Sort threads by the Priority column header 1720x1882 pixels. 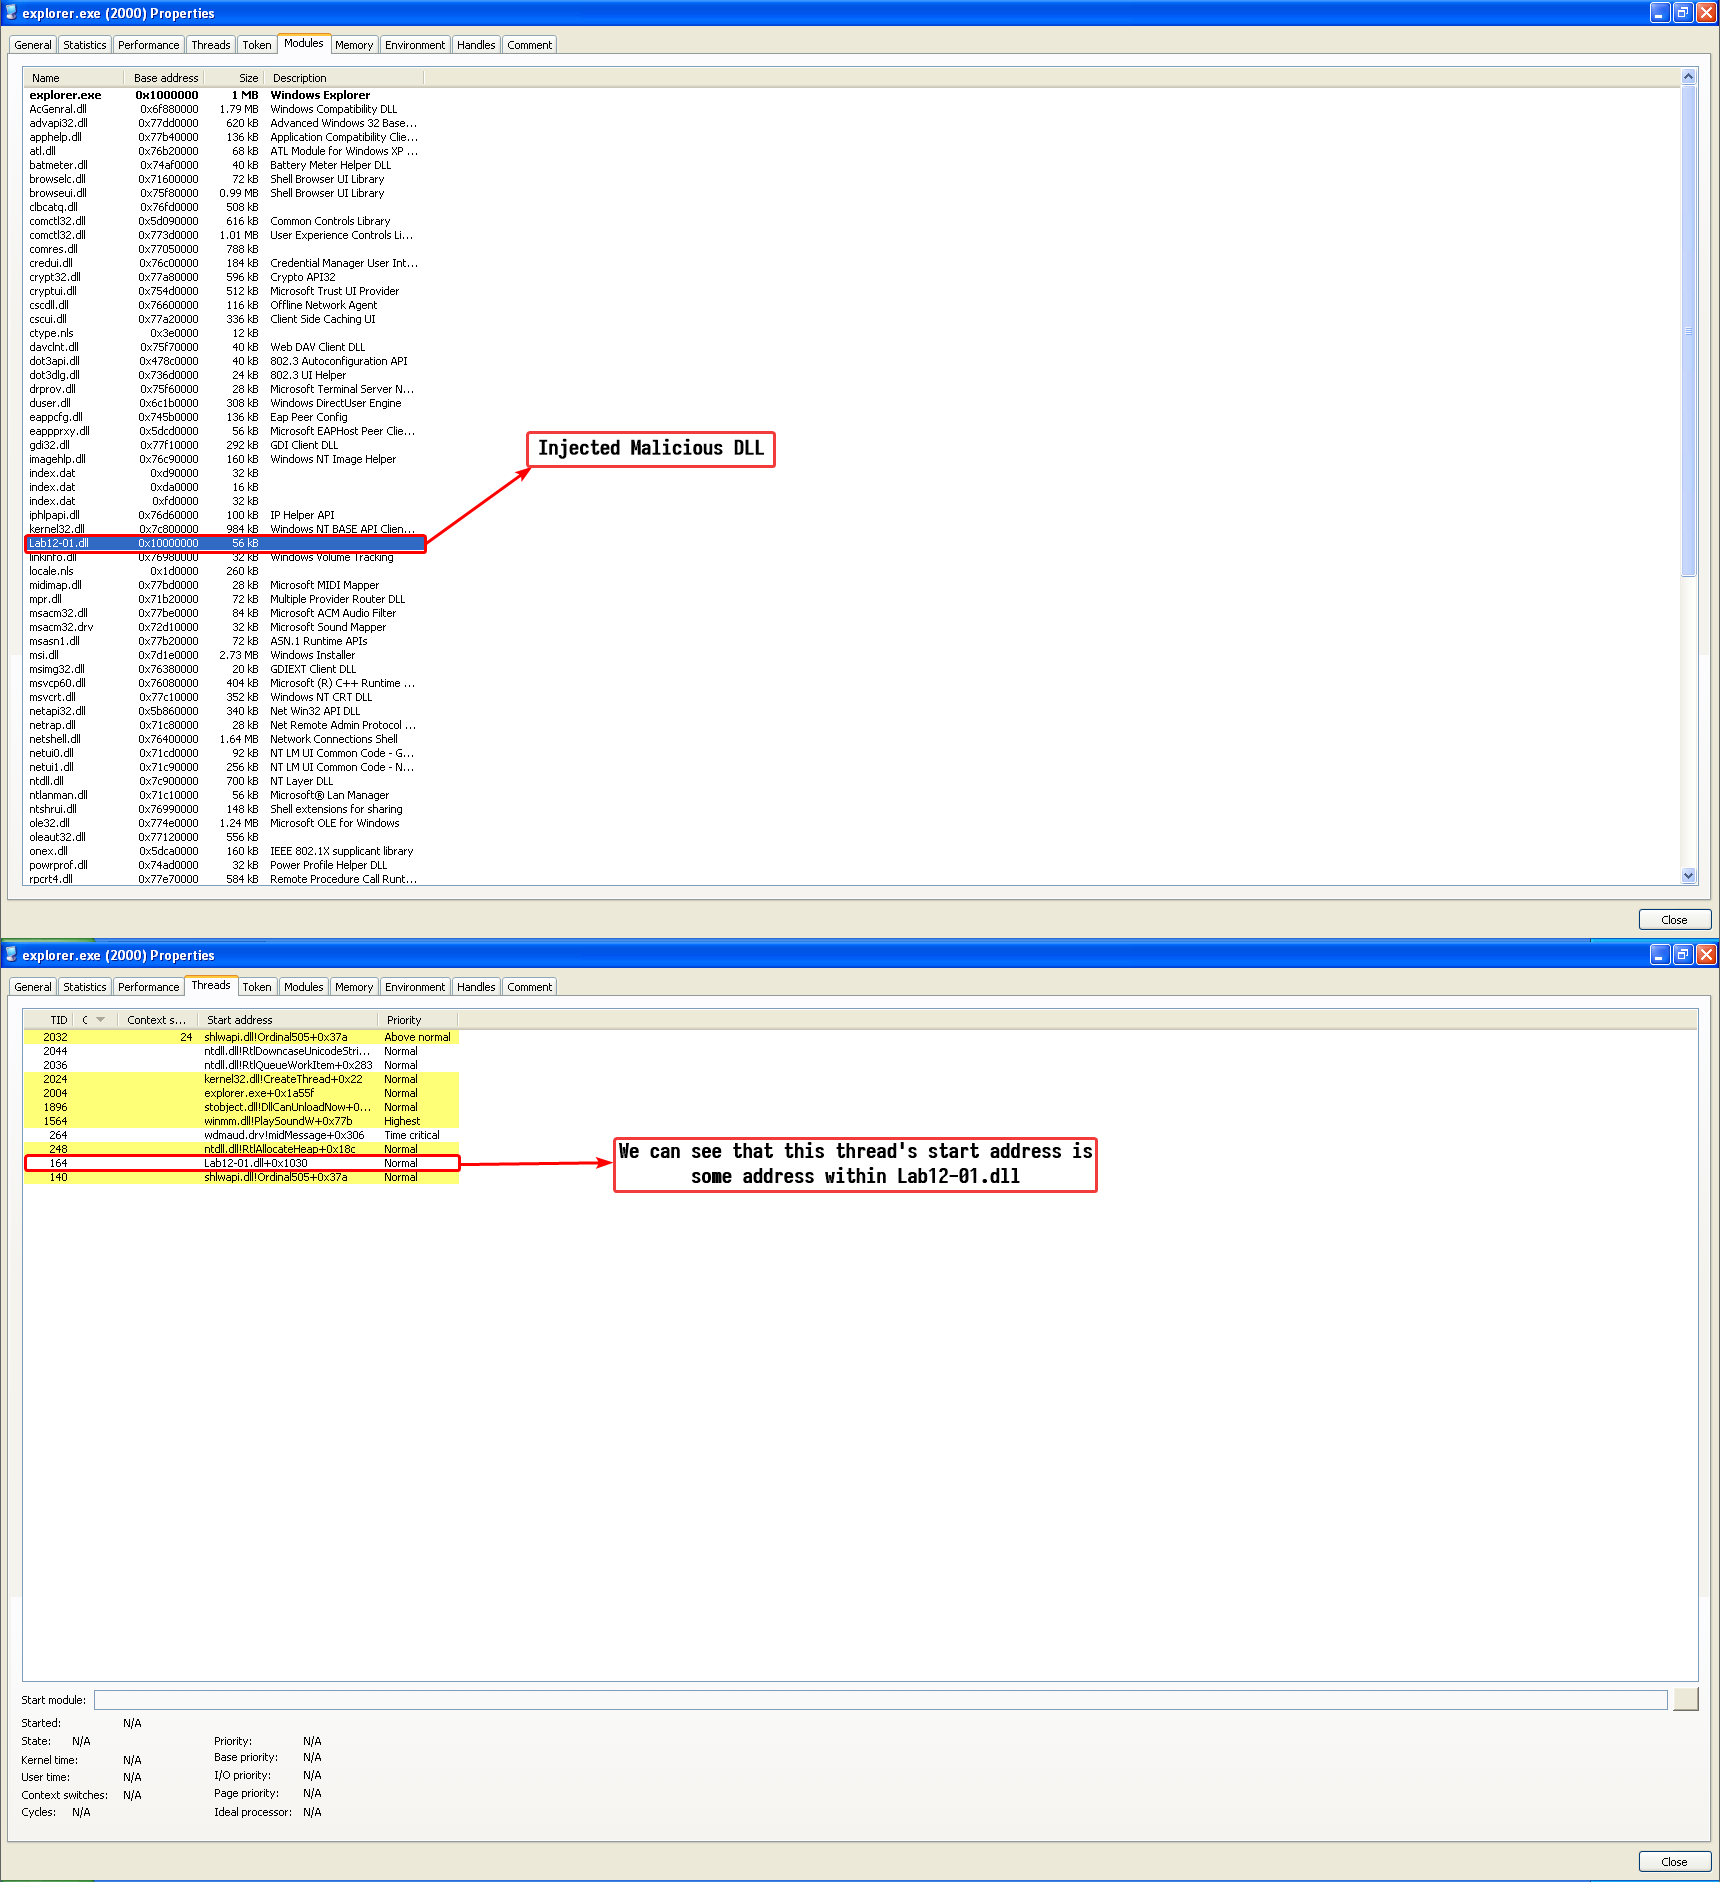point(404,1020)
